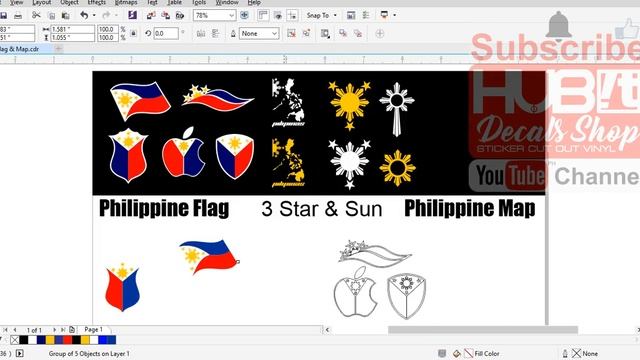Click the no-color X swatch
This screenshot has width=640, height=360.
15,340
